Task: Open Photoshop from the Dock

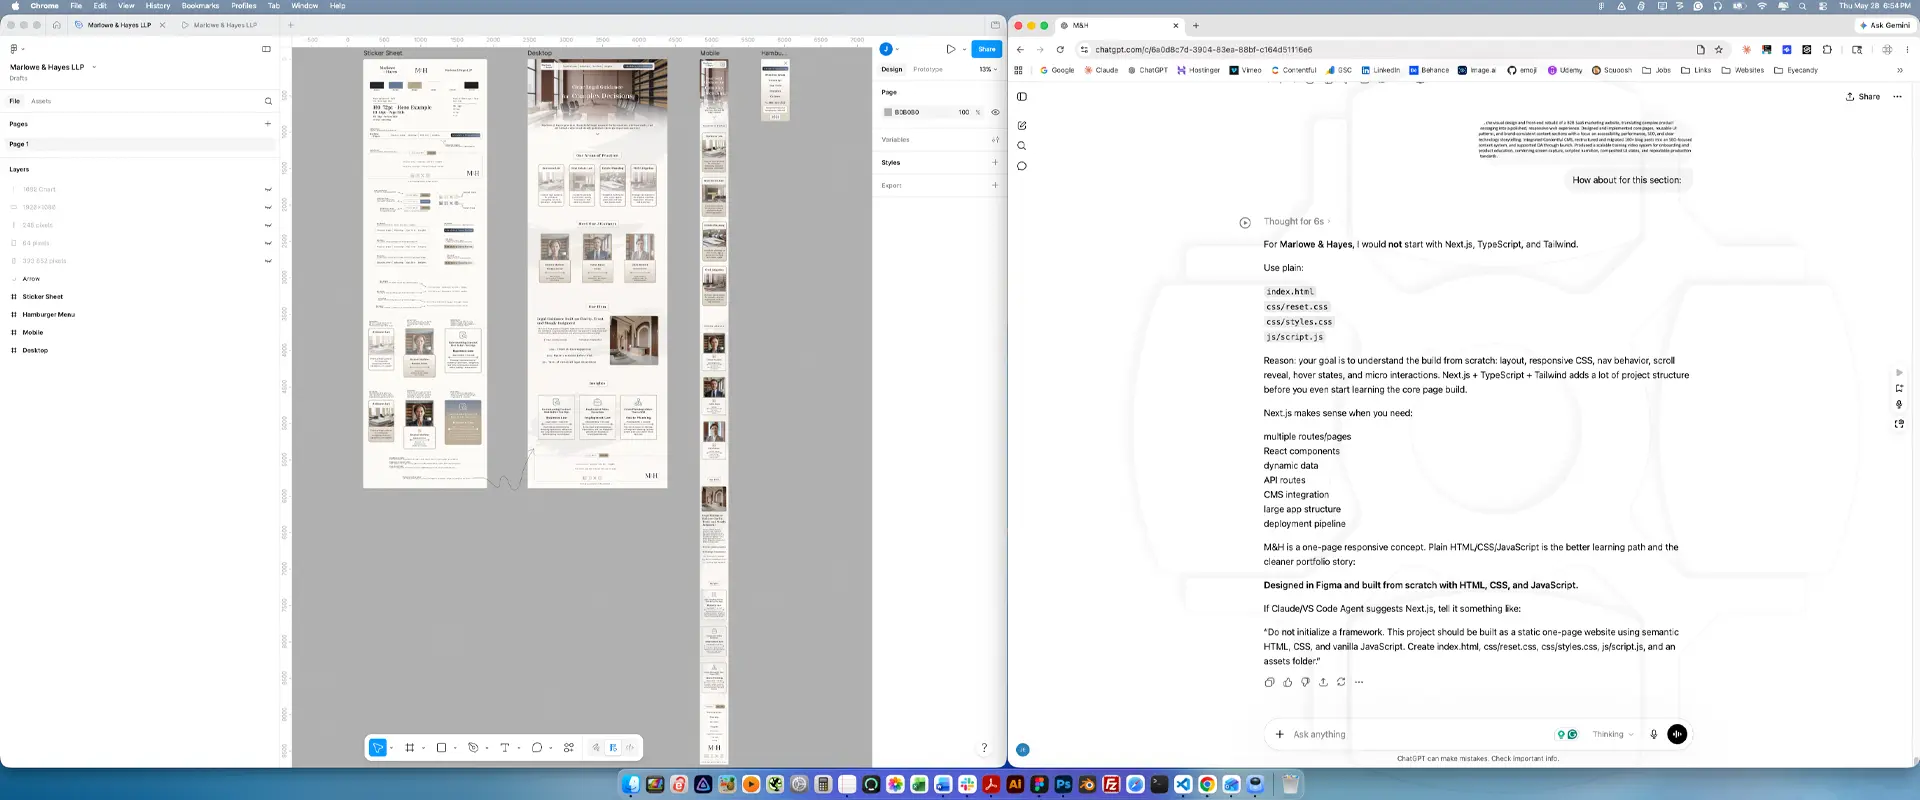Action: (1063, 785)
